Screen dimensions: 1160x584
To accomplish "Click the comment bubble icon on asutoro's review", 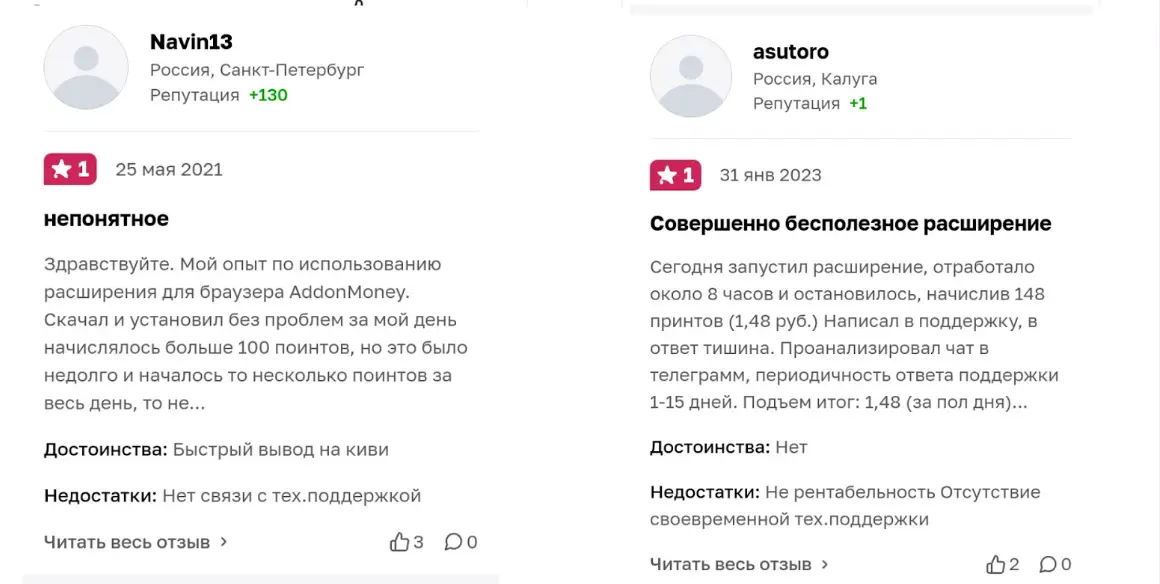I will click(x=1049, y=563).
